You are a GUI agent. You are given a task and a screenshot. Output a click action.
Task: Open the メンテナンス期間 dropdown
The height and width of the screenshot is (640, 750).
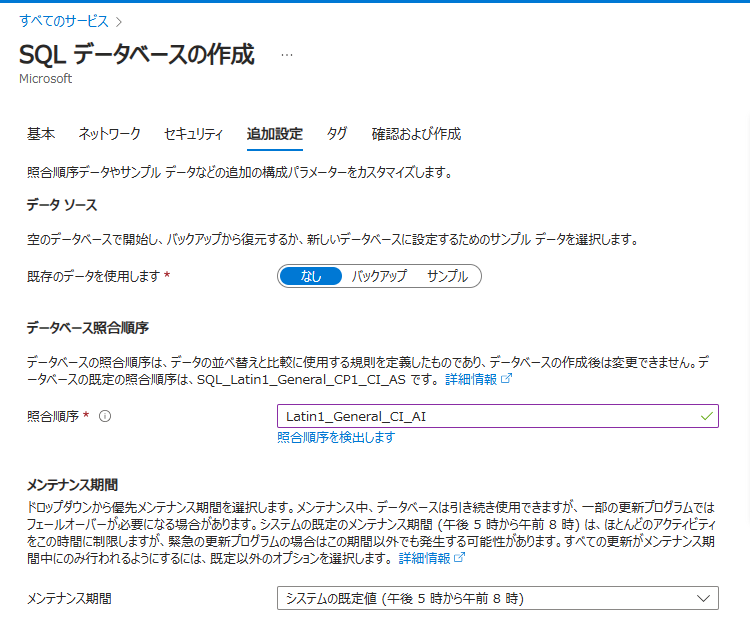[497, 598]
